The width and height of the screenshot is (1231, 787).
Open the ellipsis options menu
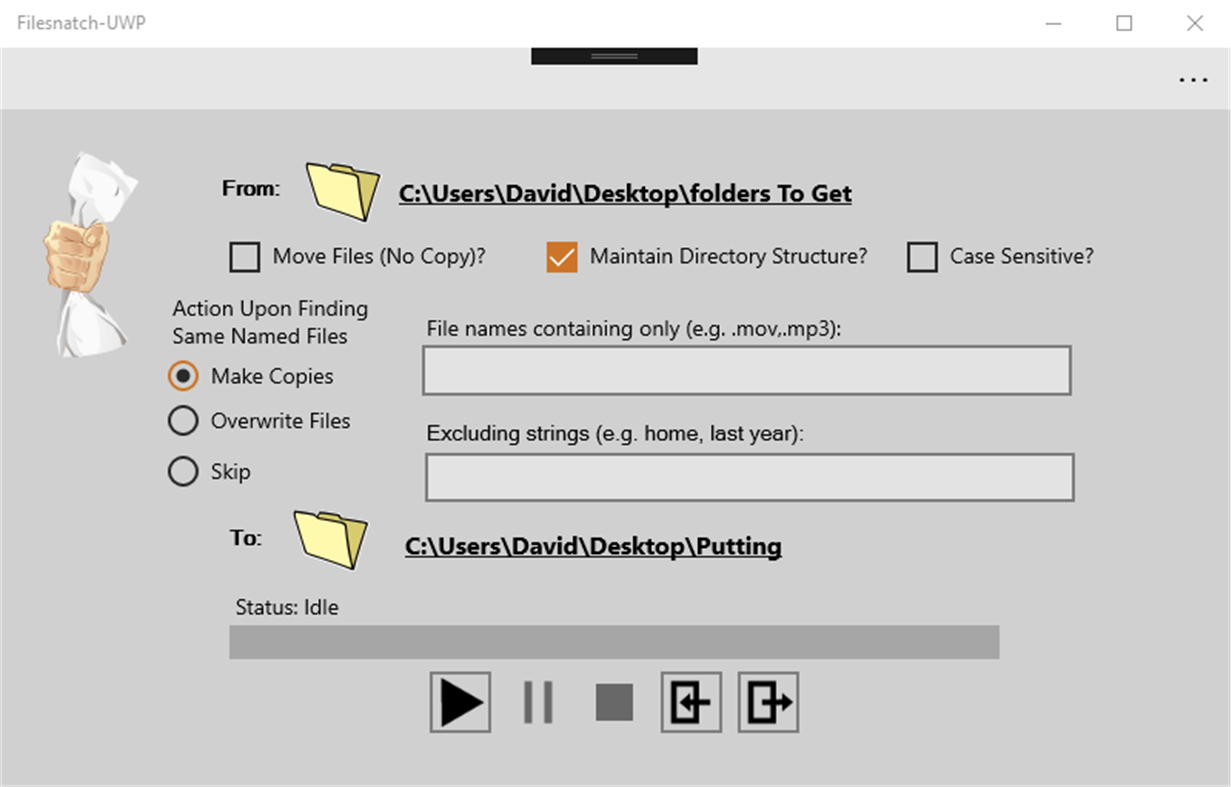pyautogui.click(x=1192, y=80)
